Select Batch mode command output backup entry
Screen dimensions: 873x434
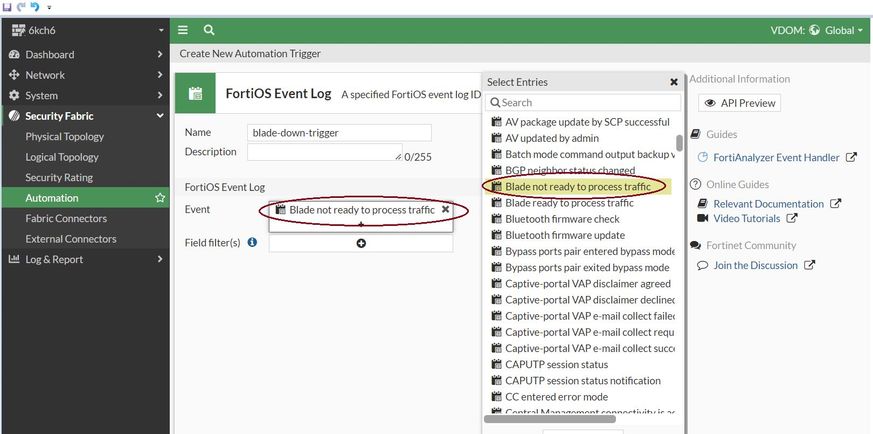click(583, 155)
